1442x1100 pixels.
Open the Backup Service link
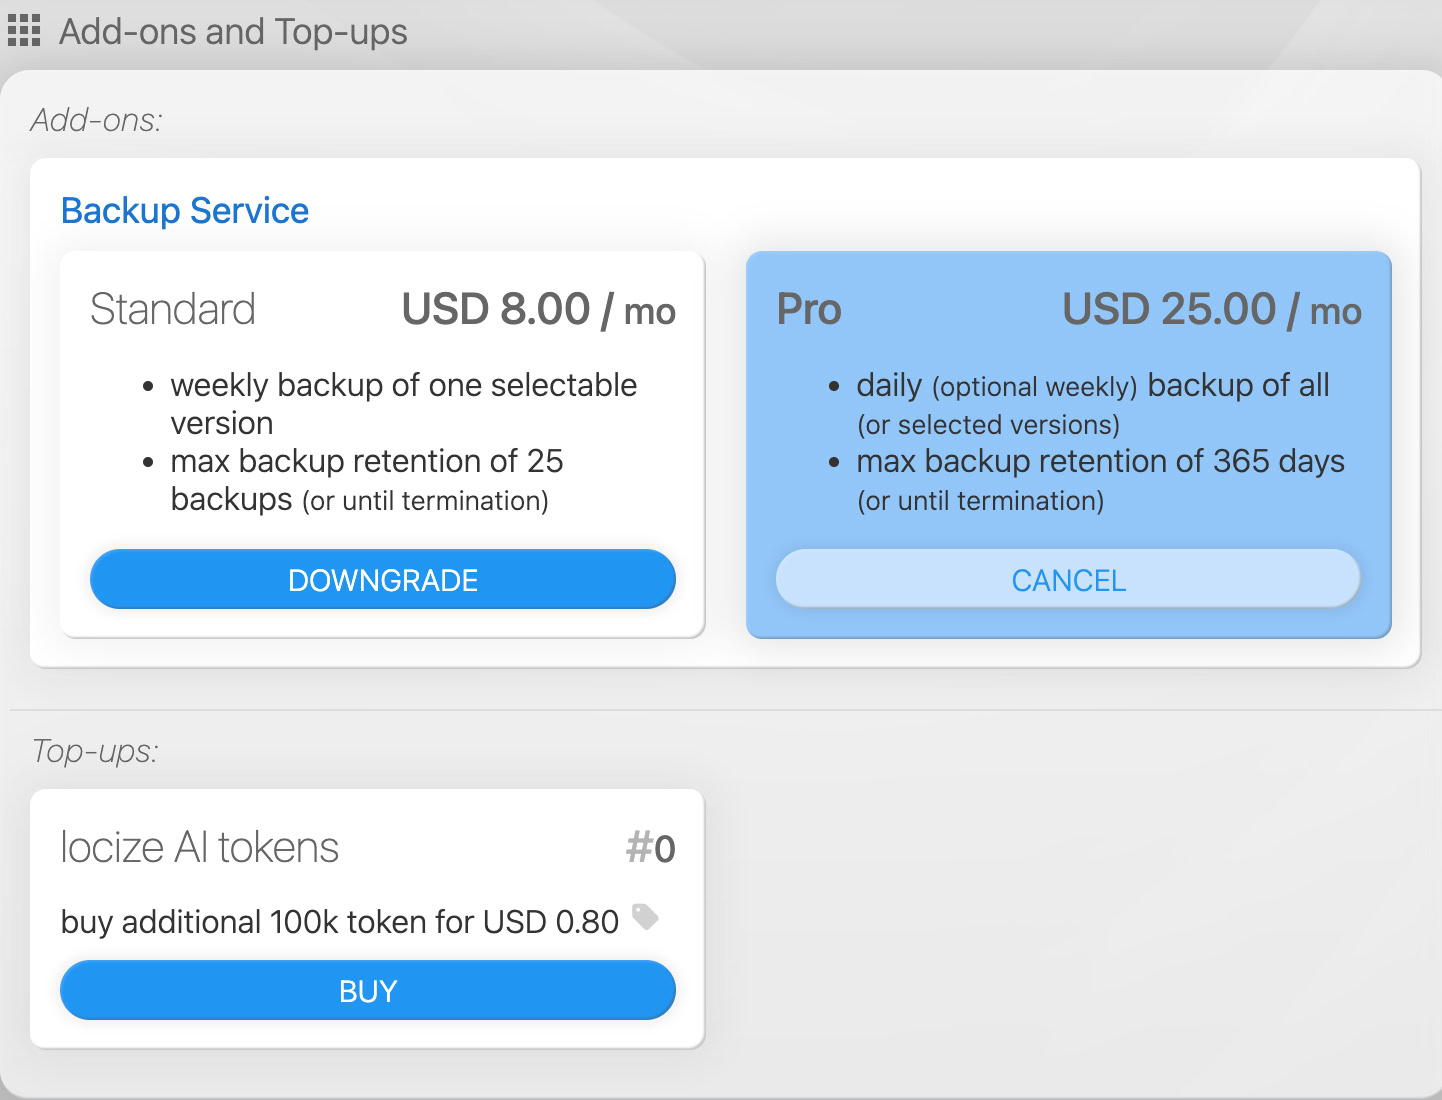pyautogui.click(x=185, y=211)
